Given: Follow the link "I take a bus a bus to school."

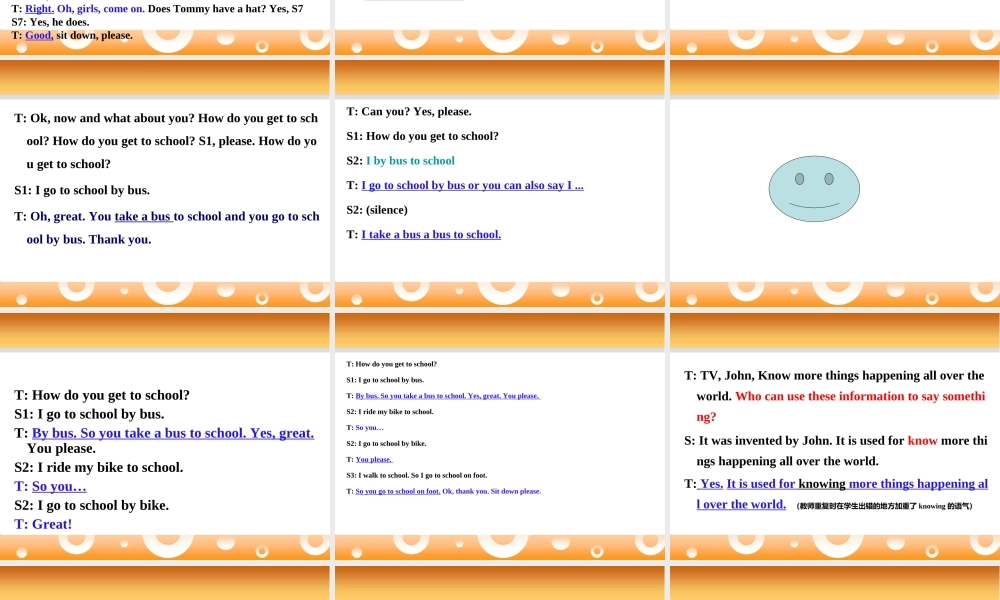Looking at the screenshot, I should coord(431,235).
